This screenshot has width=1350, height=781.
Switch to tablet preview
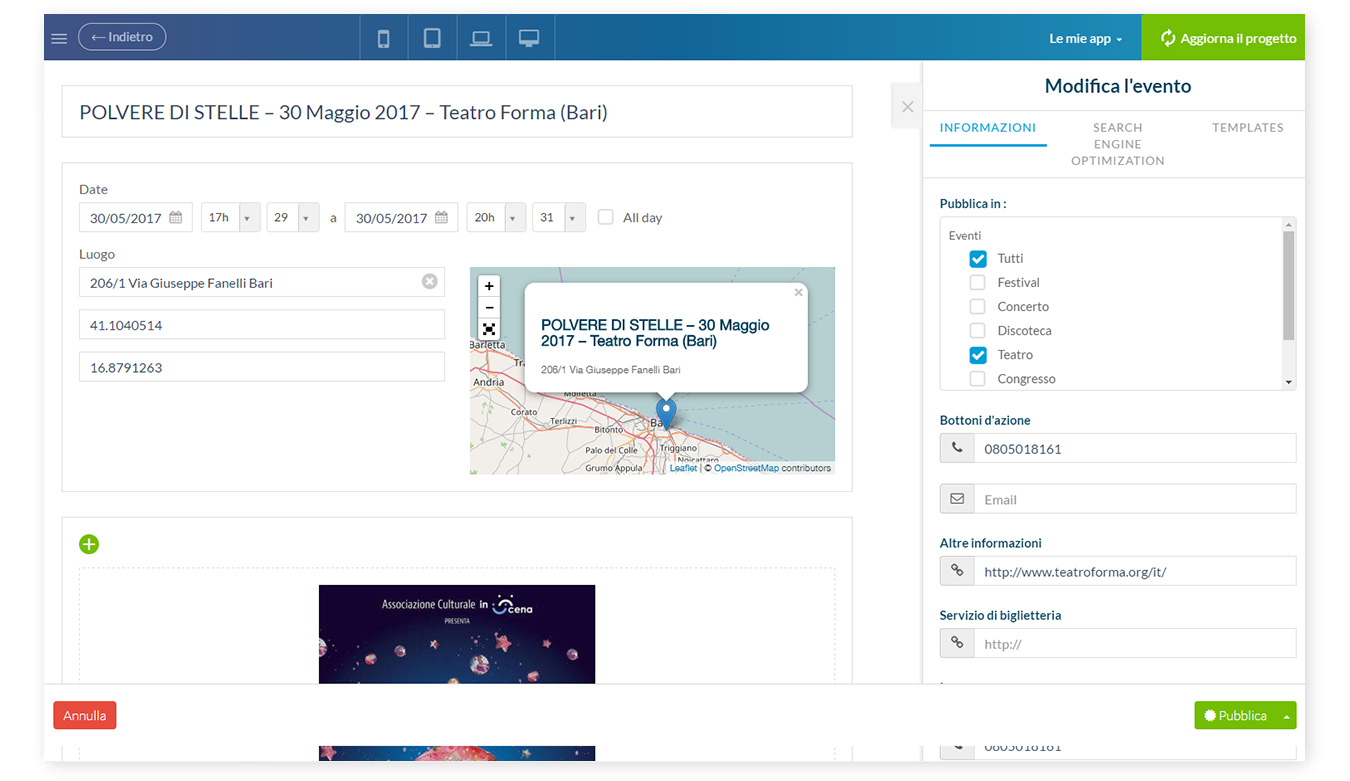pyautogui.click(x=432, y=38)
